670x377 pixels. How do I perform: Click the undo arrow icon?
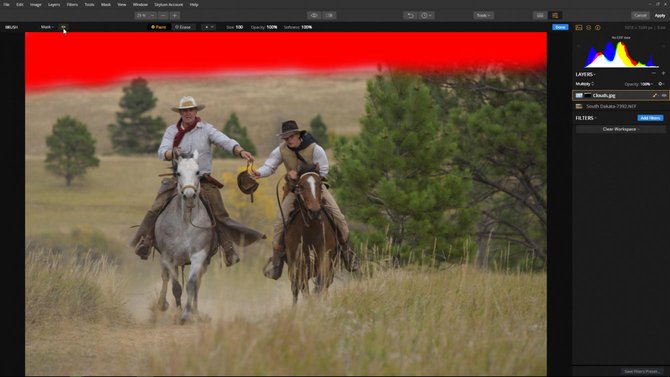(x=410, y=15)
